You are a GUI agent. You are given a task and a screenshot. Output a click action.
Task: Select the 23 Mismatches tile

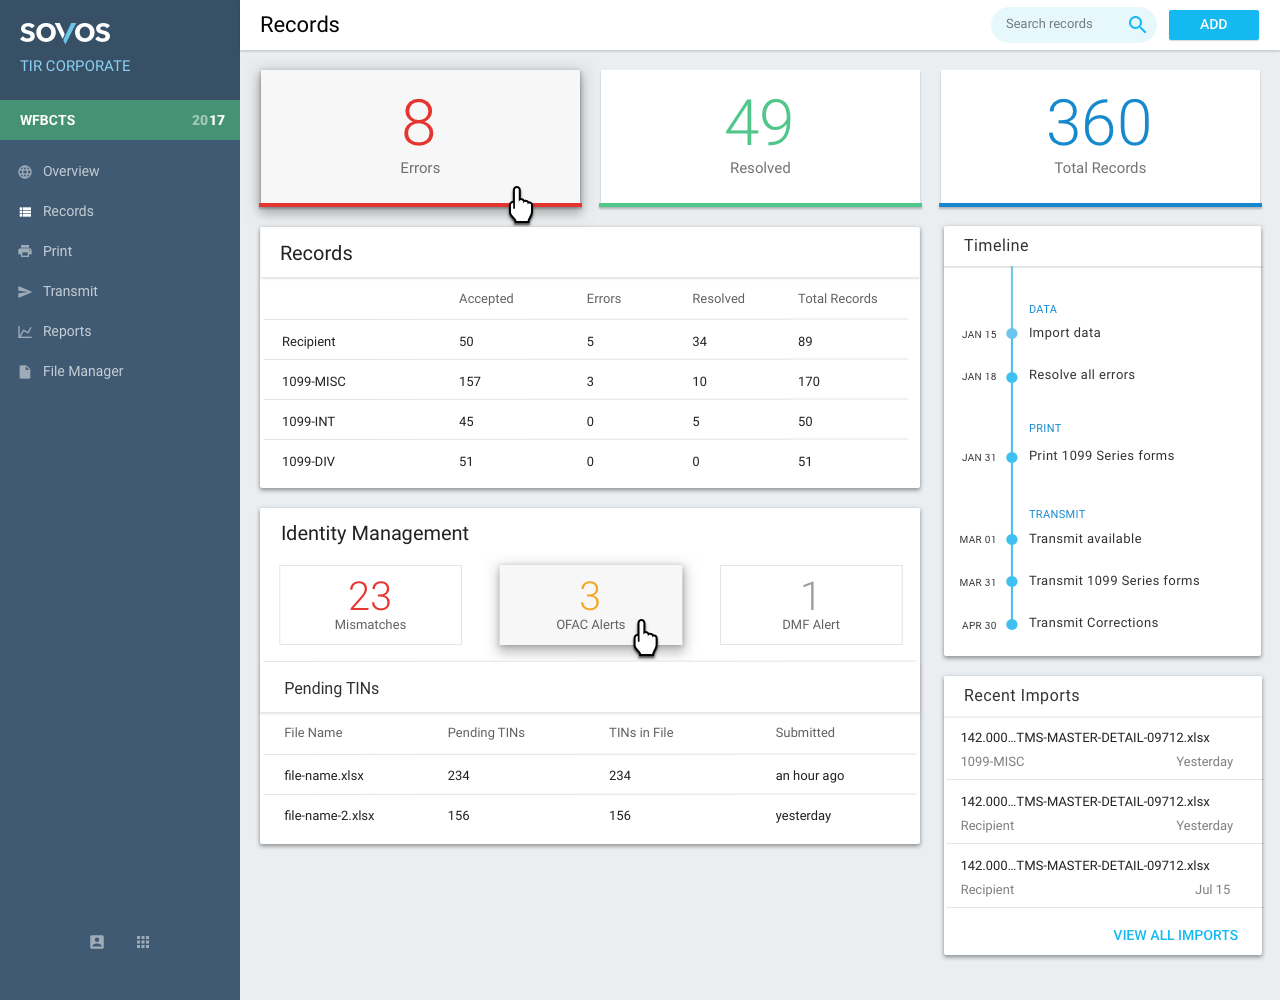(370, 605)
